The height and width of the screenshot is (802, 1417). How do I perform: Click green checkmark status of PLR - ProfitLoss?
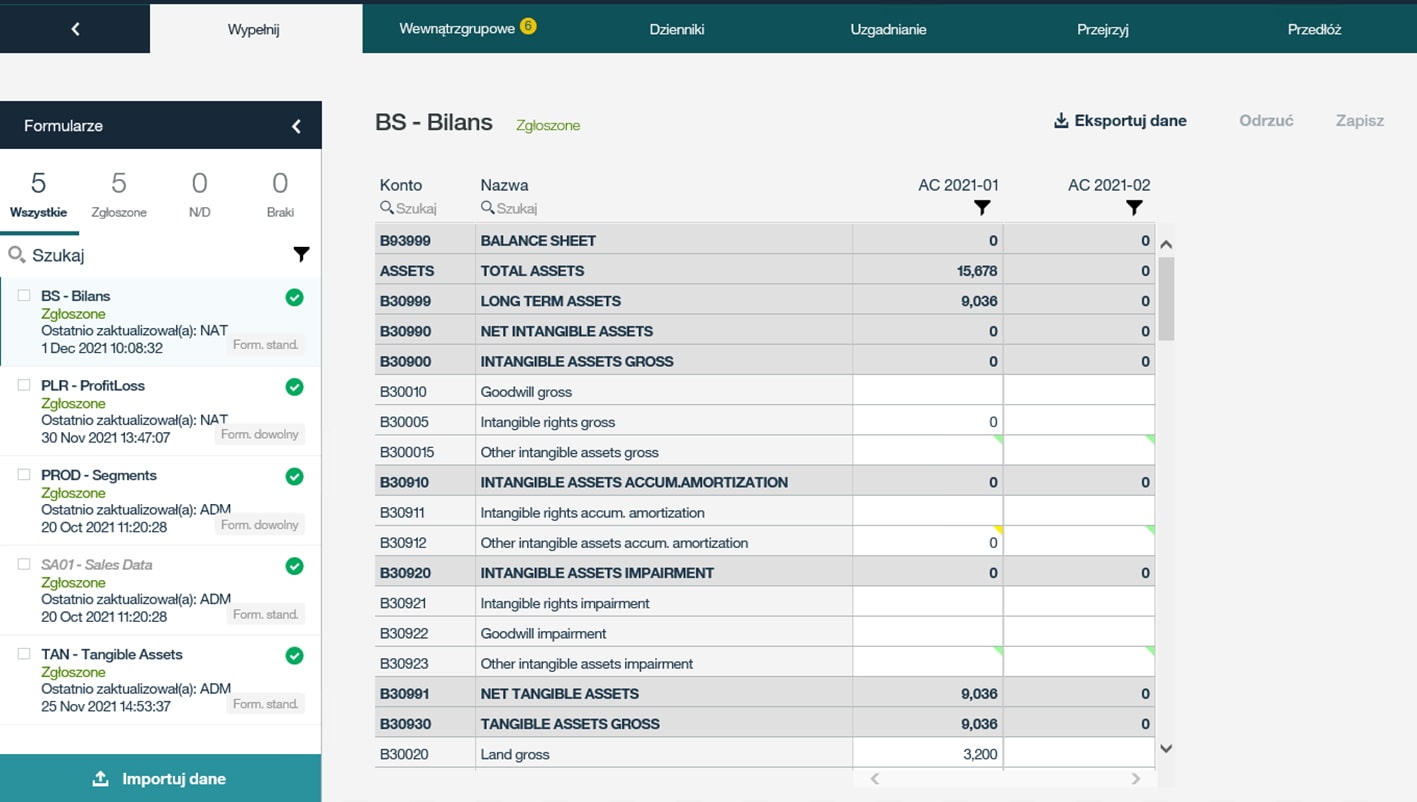[294, 387]
